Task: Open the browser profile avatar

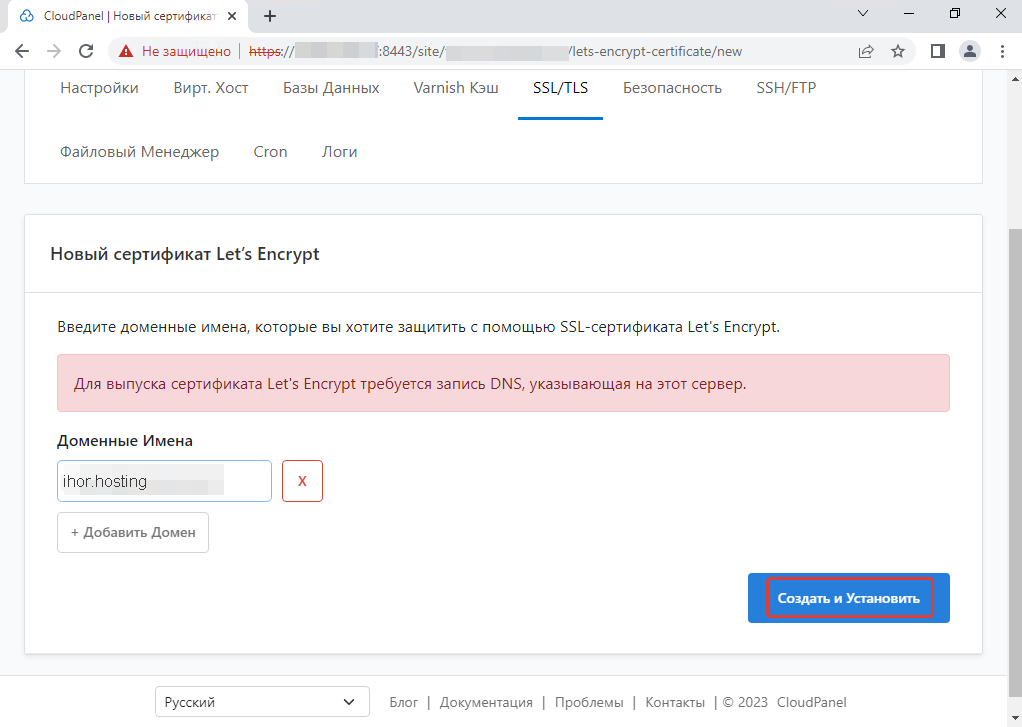Action: coord(969,50)
